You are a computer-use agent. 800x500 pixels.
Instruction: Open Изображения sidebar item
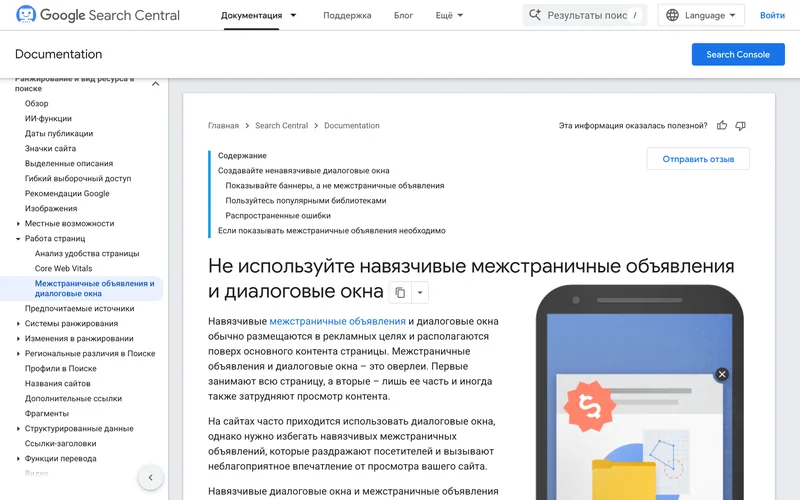tap(51, 208)
